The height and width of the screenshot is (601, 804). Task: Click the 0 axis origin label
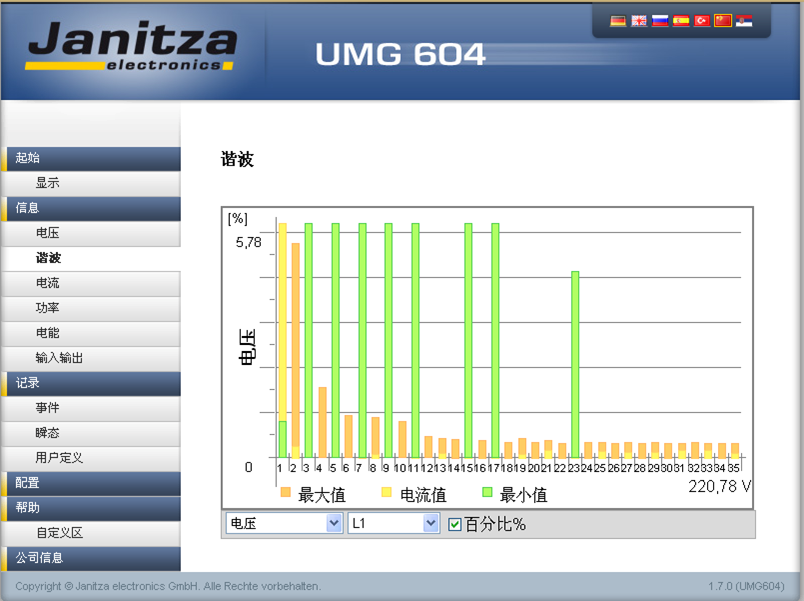[249, 467]
